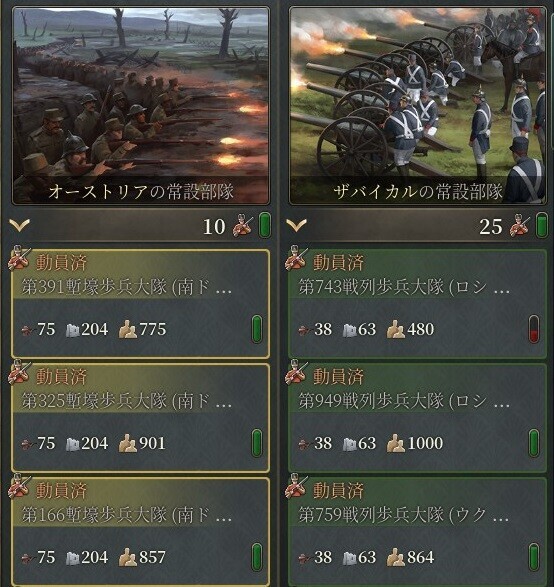Screen dimensions: 554x587
Task: Click the manpower icon showing 1000
Action: coord(396,443)
